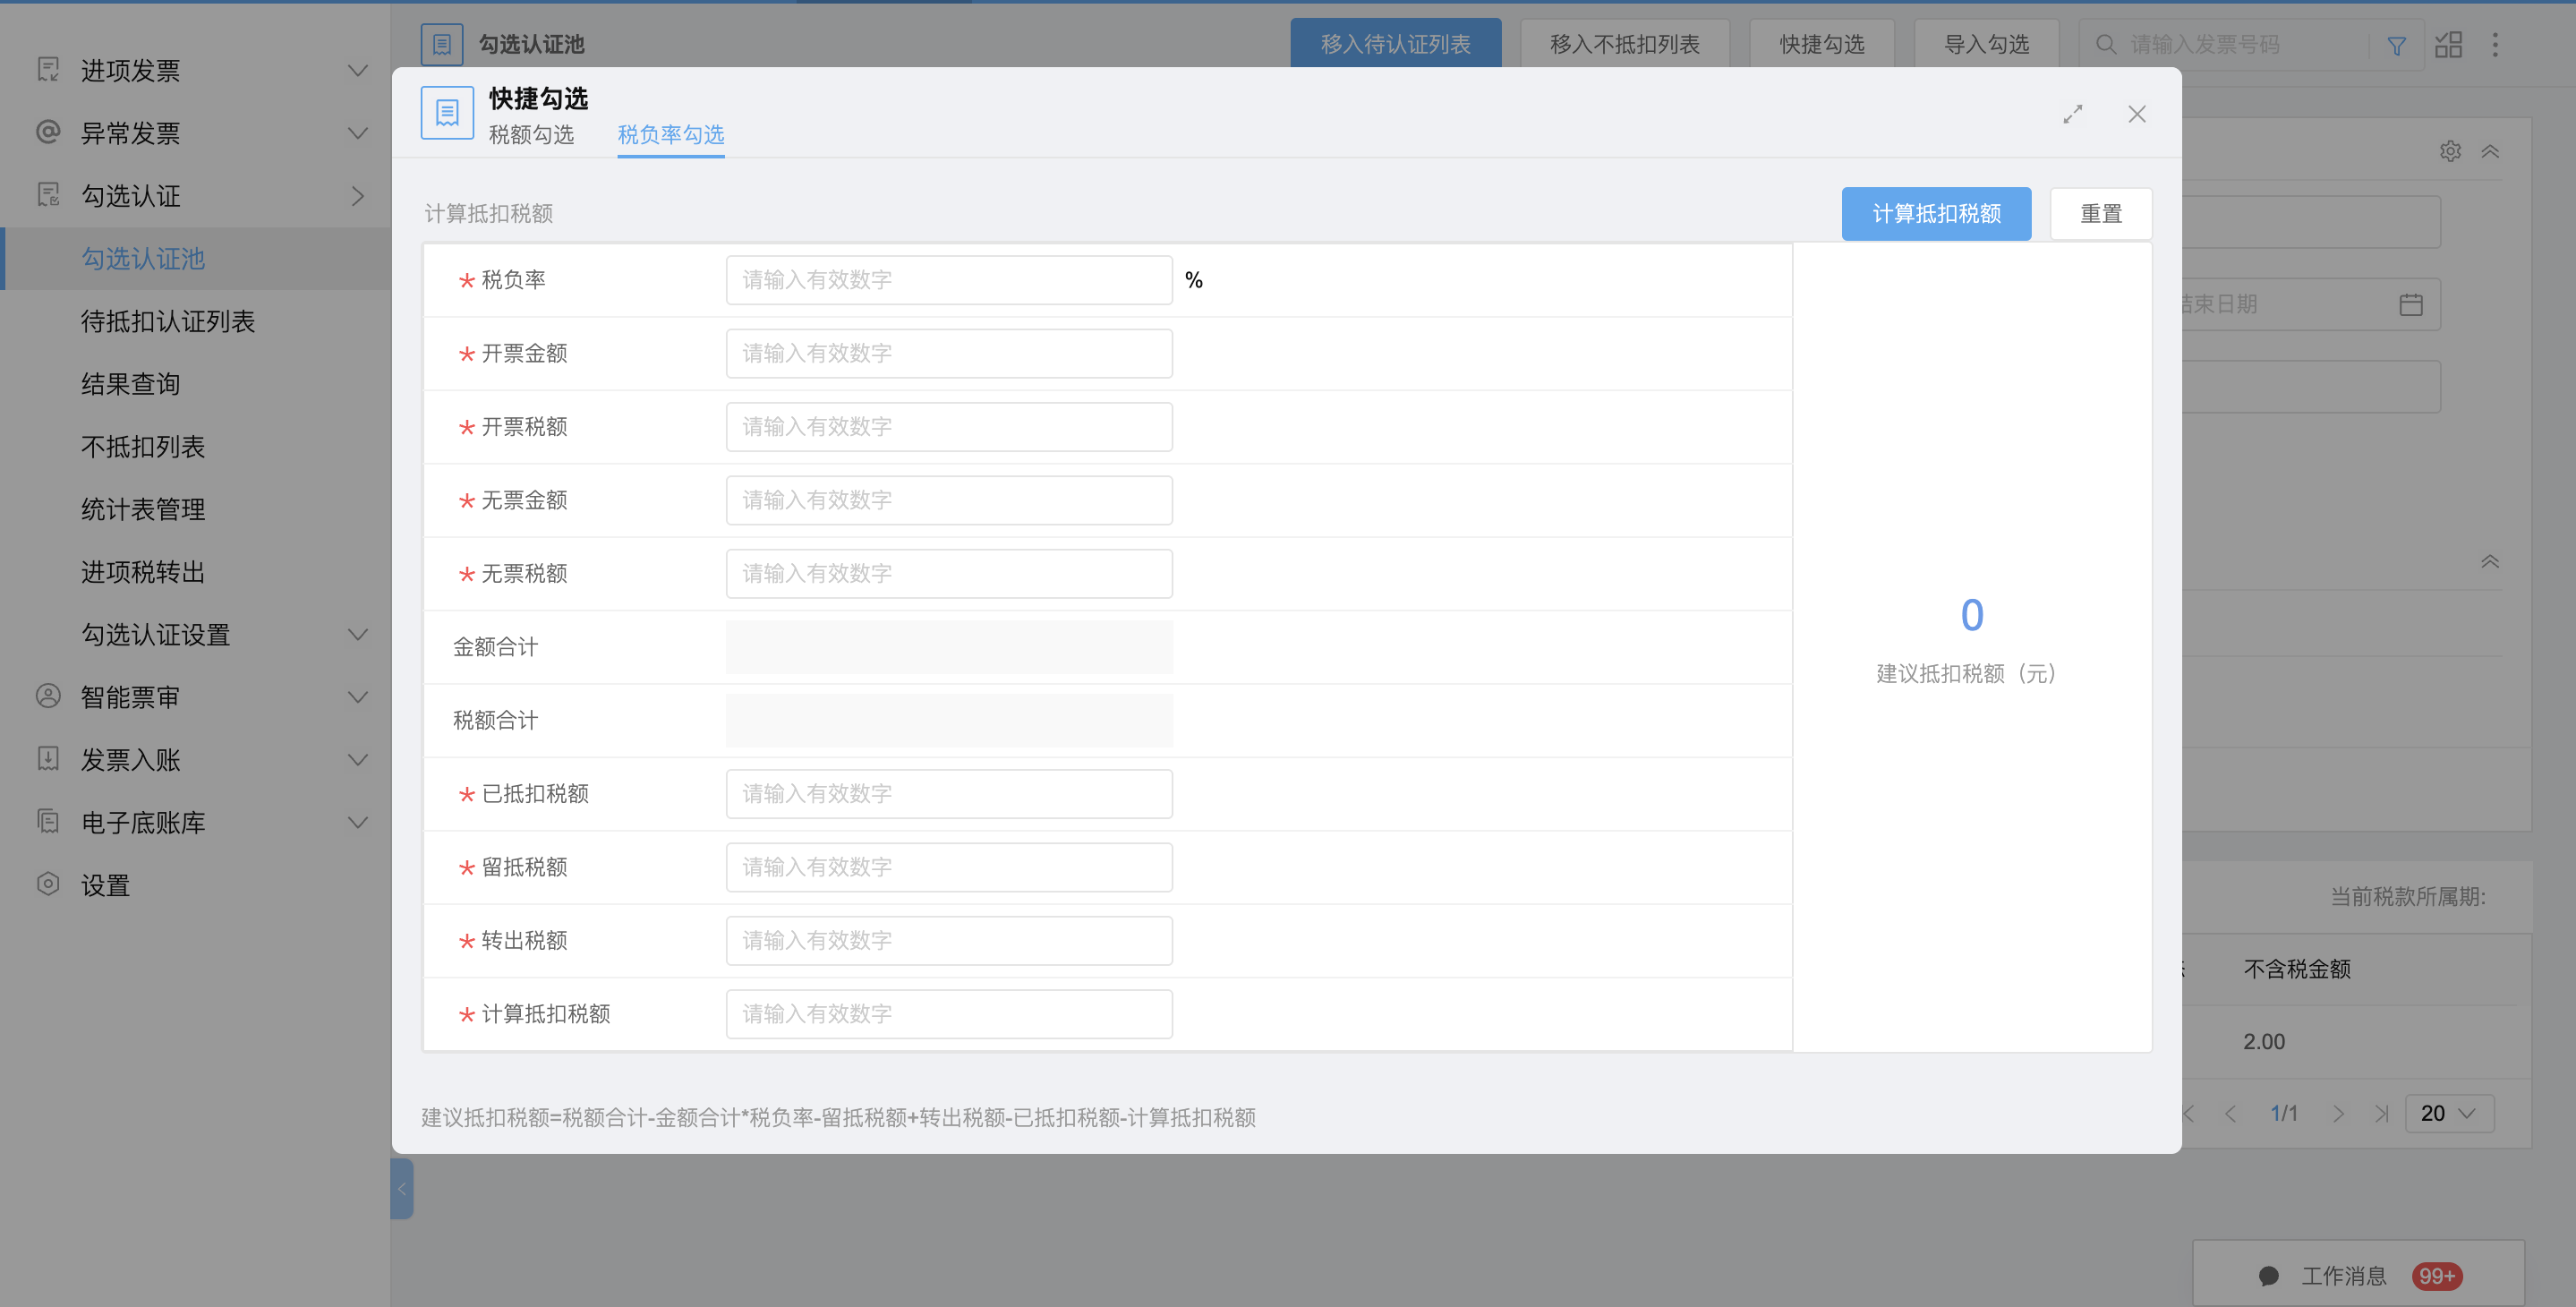Click 移入不抵扣列表 button
This screenshot has width=2576, height=1307.
tap(1624, 44)
